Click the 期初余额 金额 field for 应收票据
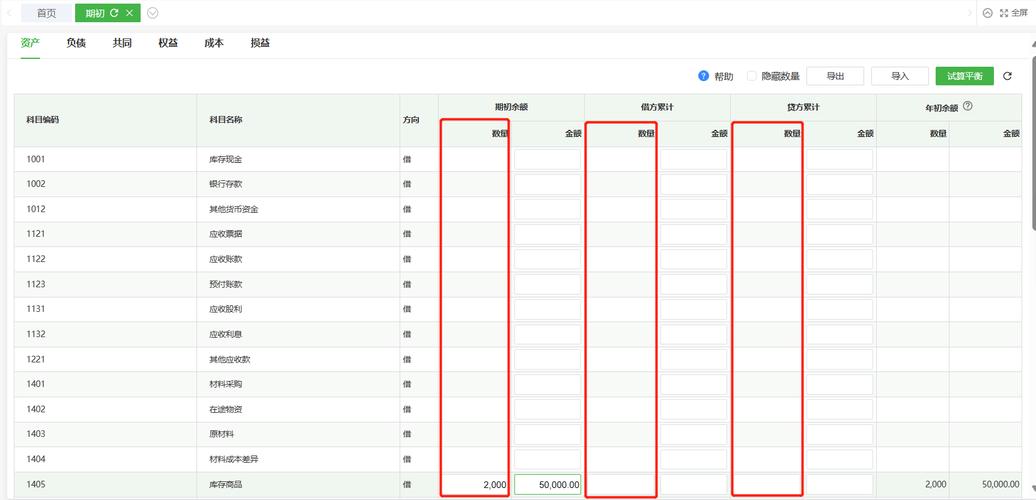Viewport: 1036px width, 500px height. [547, 234]
